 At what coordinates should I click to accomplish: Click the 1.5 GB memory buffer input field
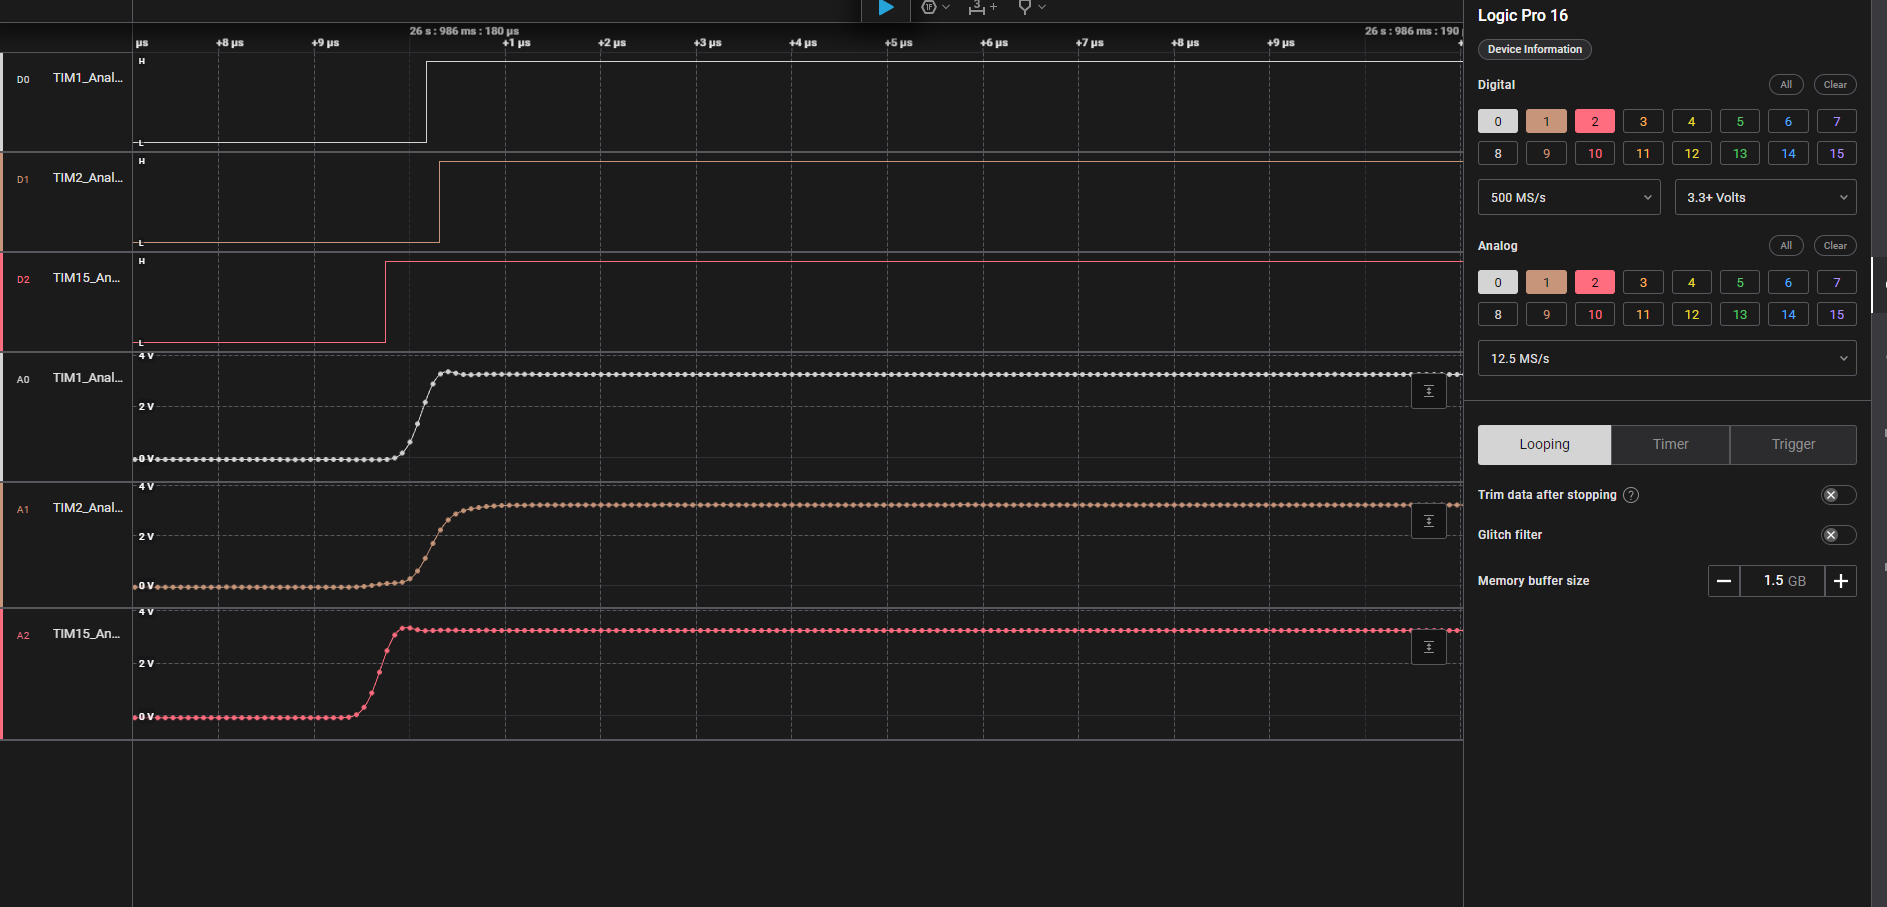coord(1782,580)
